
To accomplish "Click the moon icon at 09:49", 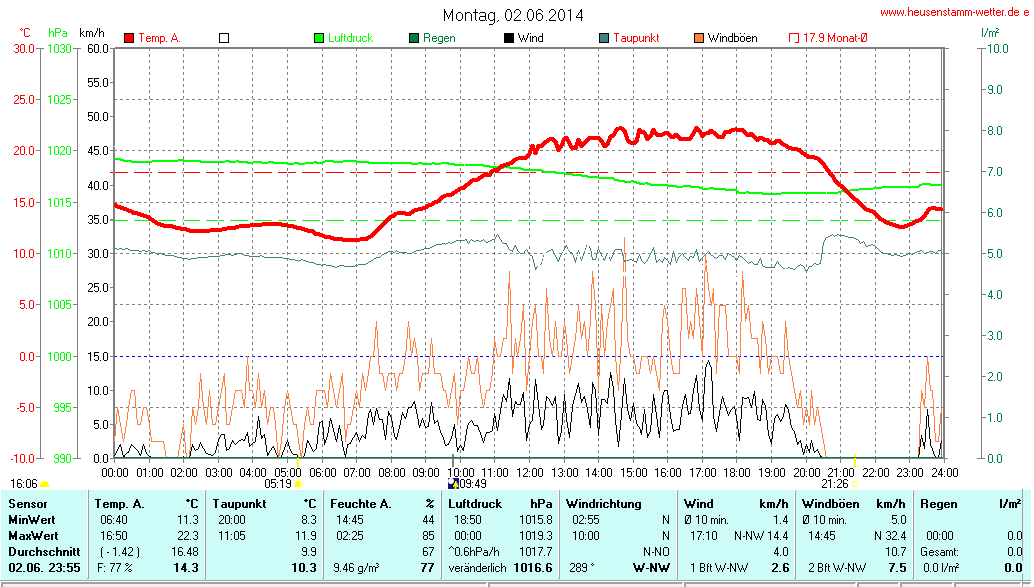I will click(x=453, y=483).
